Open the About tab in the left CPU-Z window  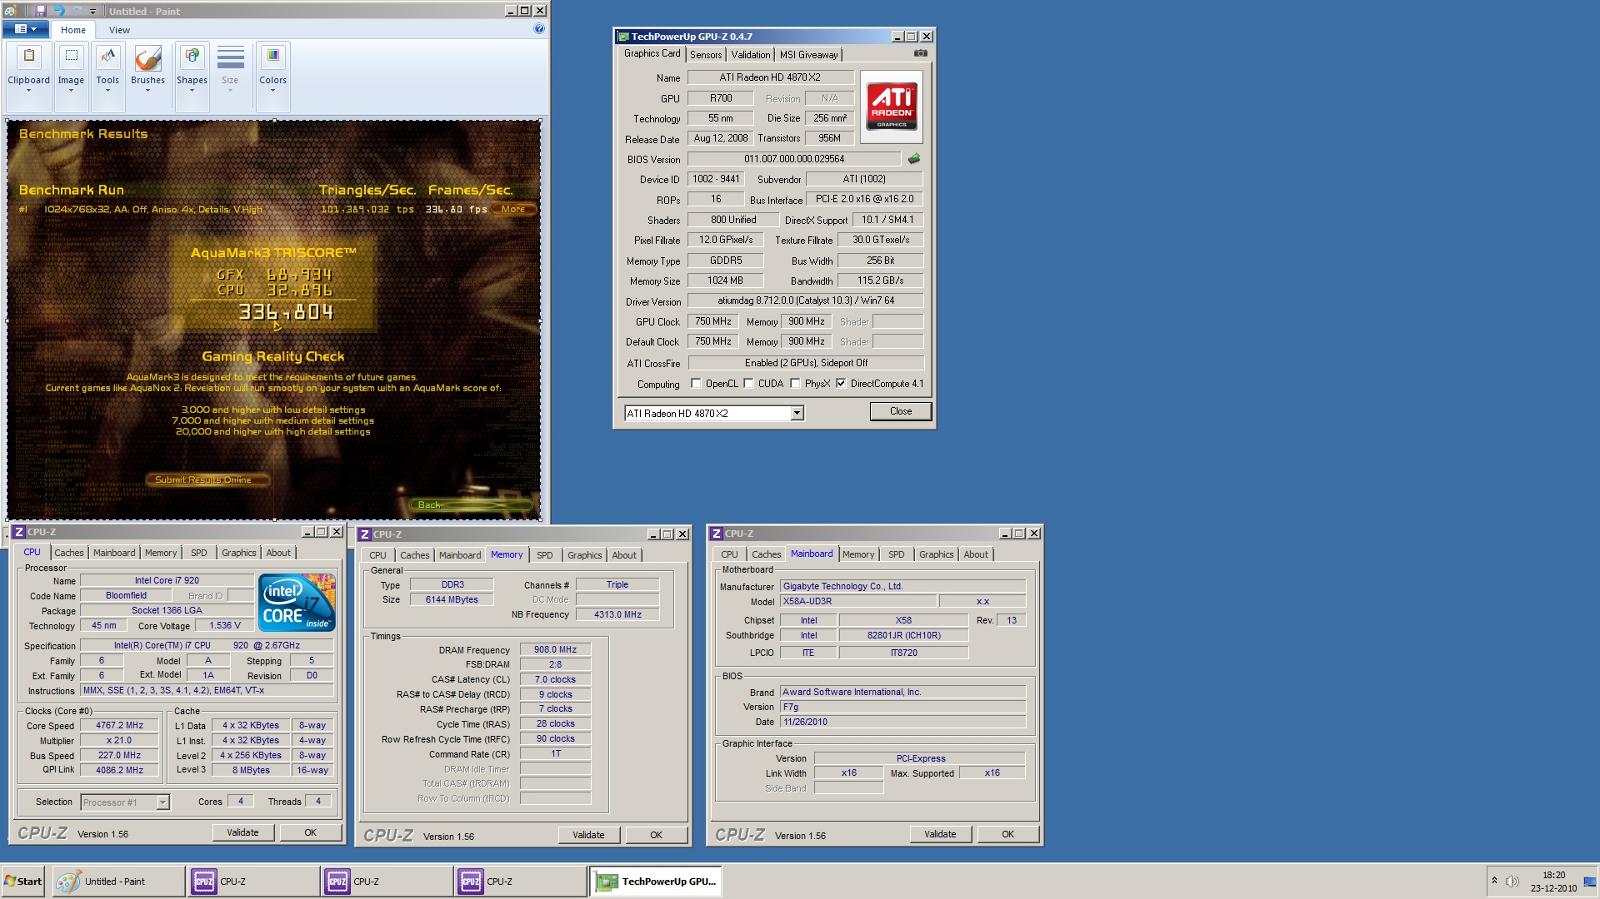(278, 553)
